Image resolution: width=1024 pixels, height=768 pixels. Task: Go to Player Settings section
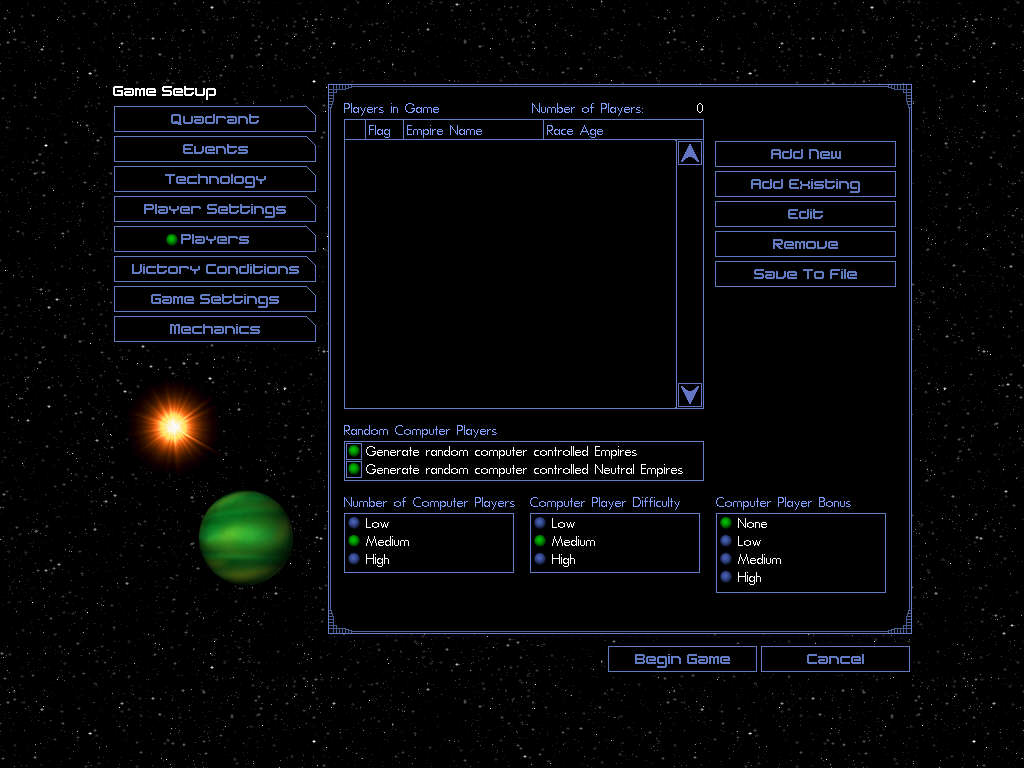tap(214, 209)
